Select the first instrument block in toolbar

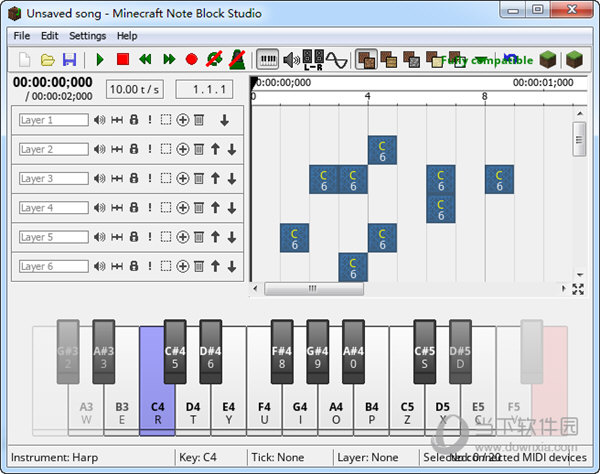coord(366,59)
